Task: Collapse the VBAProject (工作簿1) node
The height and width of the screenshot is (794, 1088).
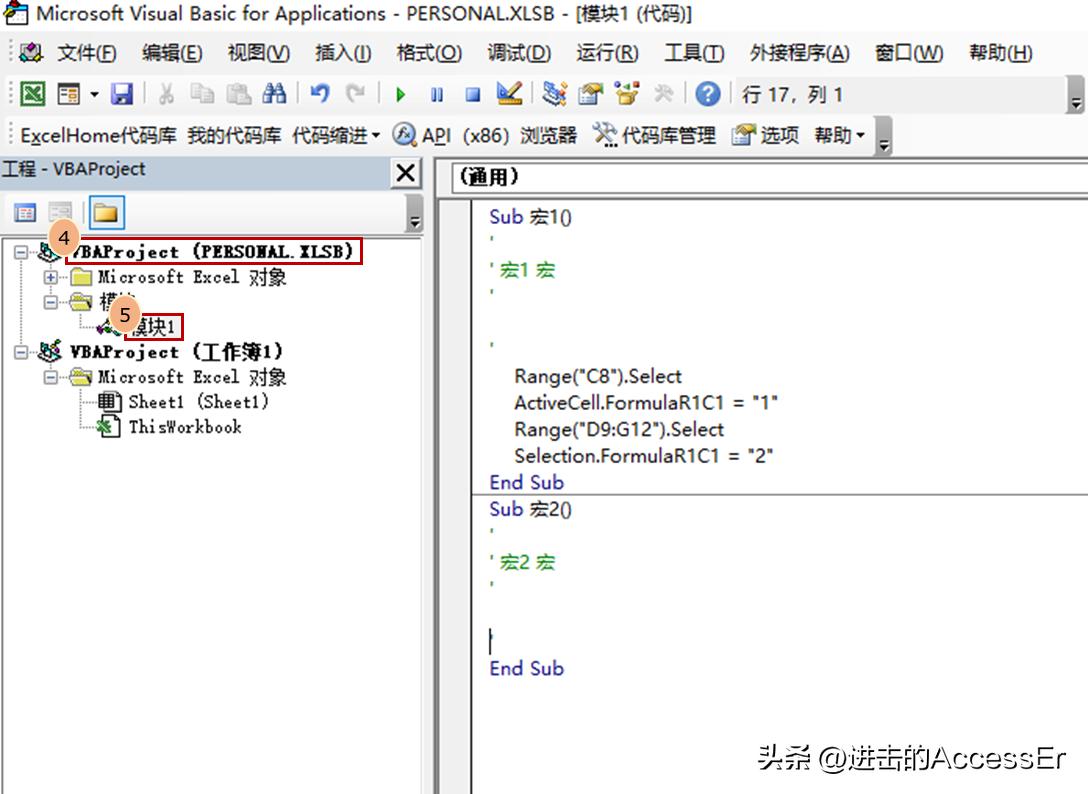Action: coord(22,352)
